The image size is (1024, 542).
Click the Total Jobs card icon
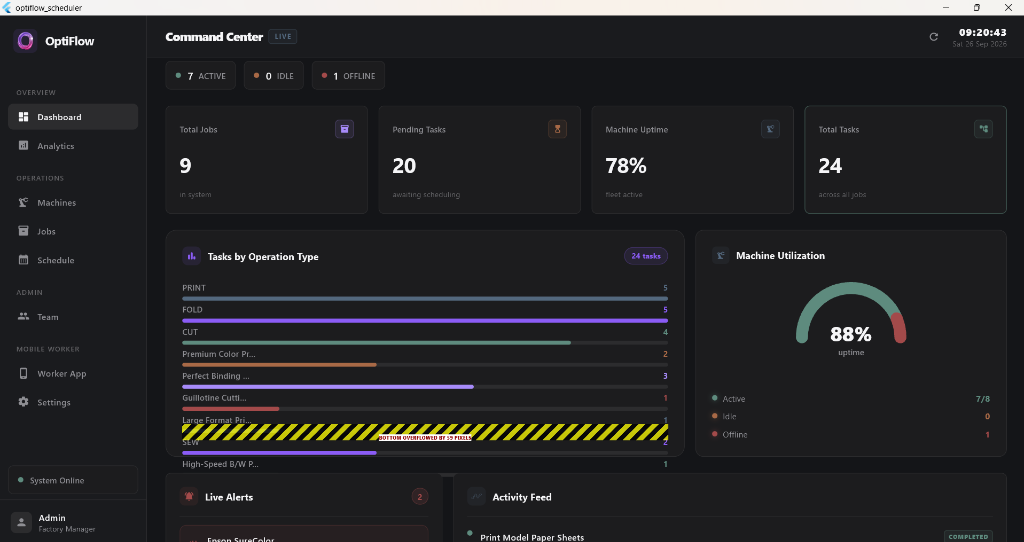click(x=344, y=129)
